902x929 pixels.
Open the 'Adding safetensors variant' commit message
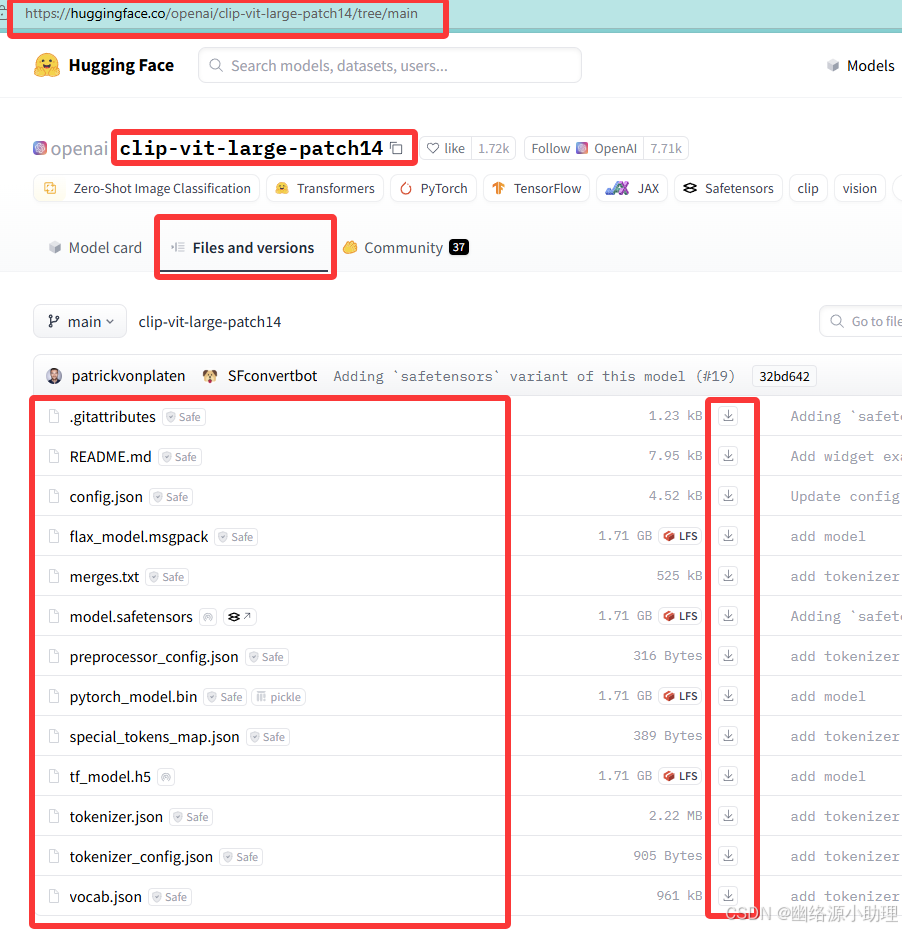click(534, 376)
